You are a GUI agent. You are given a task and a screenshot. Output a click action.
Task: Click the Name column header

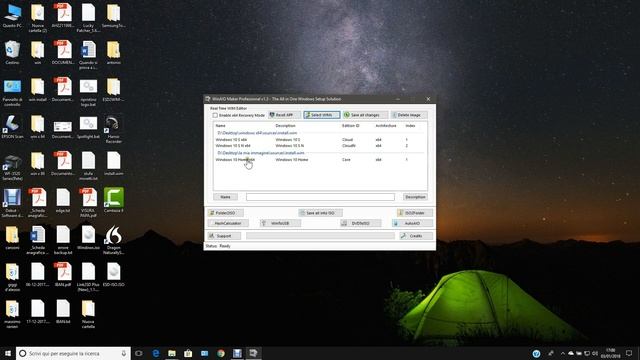220,126
